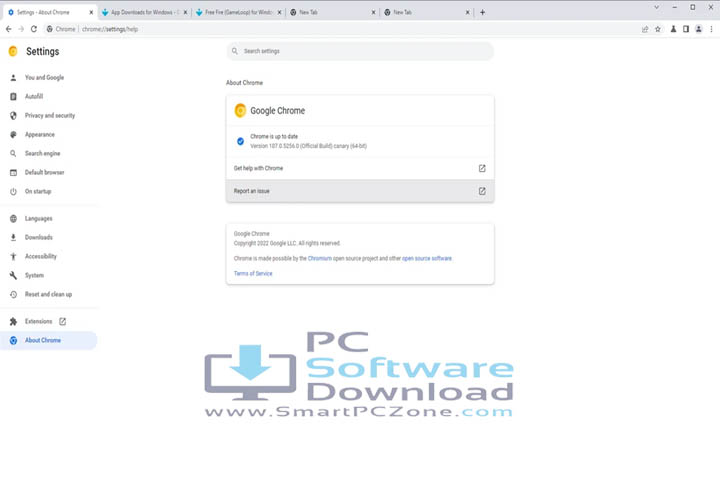Close the Free Fire GameLoop tab

coord(279,12)
